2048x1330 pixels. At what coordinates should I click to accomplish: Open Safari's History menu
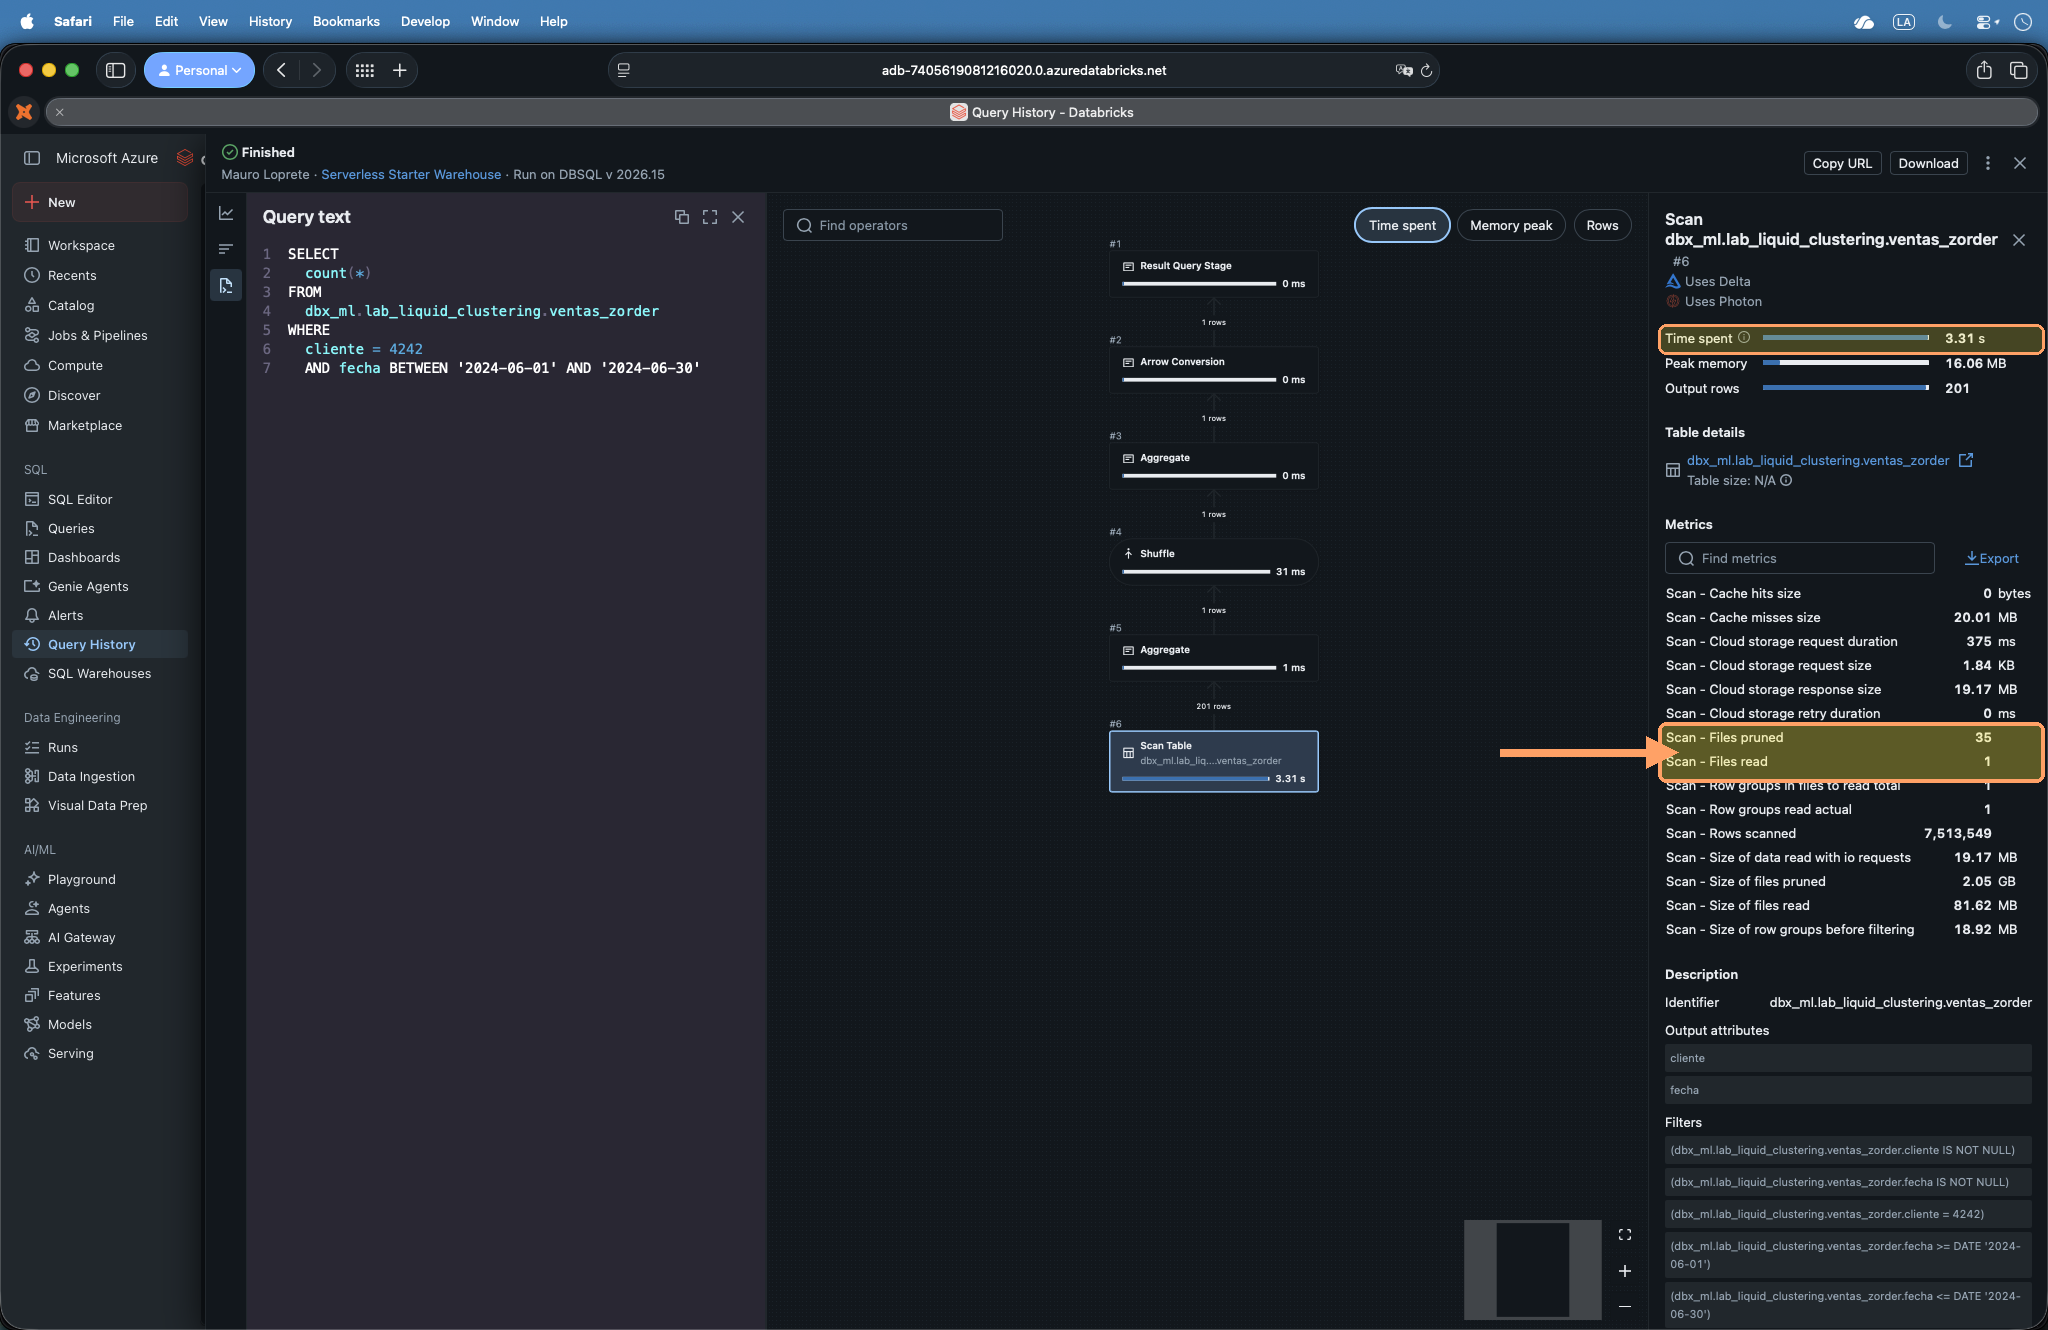(x=270, y=21)
